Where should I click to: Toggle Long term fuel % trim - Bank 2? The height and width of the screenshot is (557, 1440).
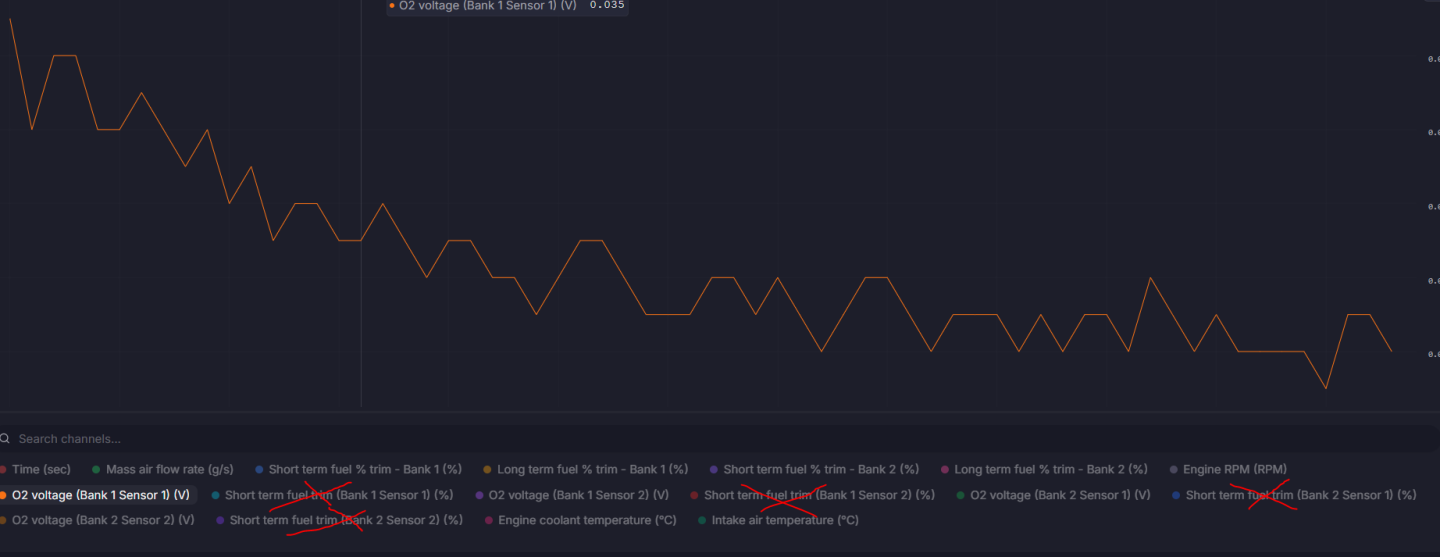pos(1050,469)
